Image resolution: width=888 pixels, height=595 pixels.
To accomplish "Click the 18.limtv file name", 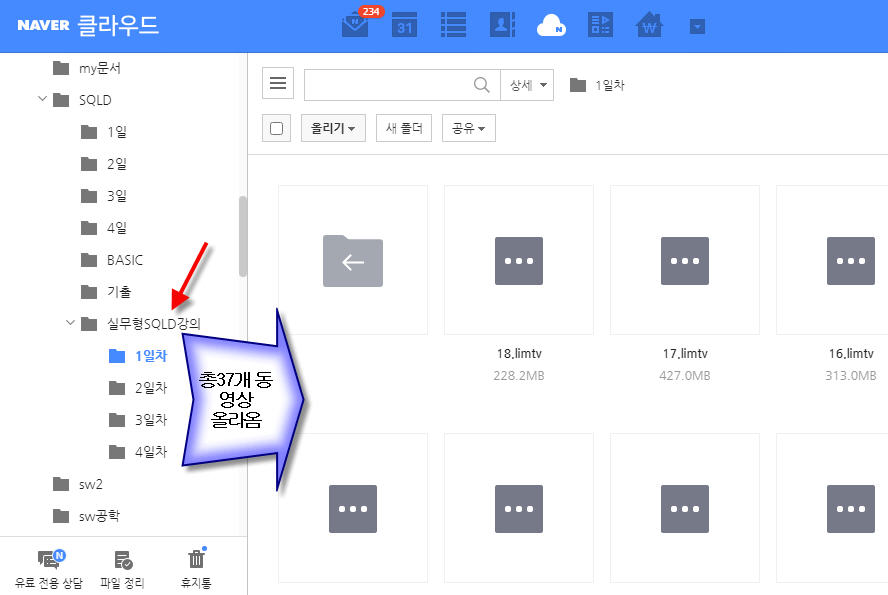I will (x=519, y=354).
